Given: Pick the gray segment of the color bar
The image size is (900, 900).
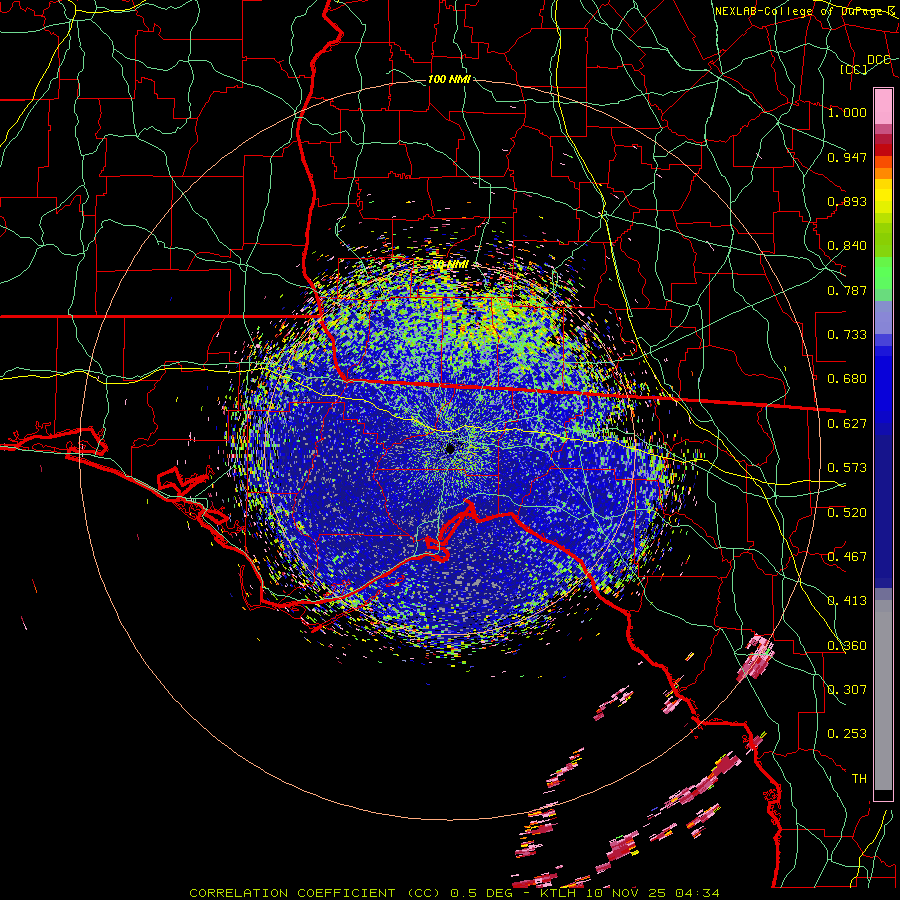Looking at the screenshot, I should click(883, 695).
